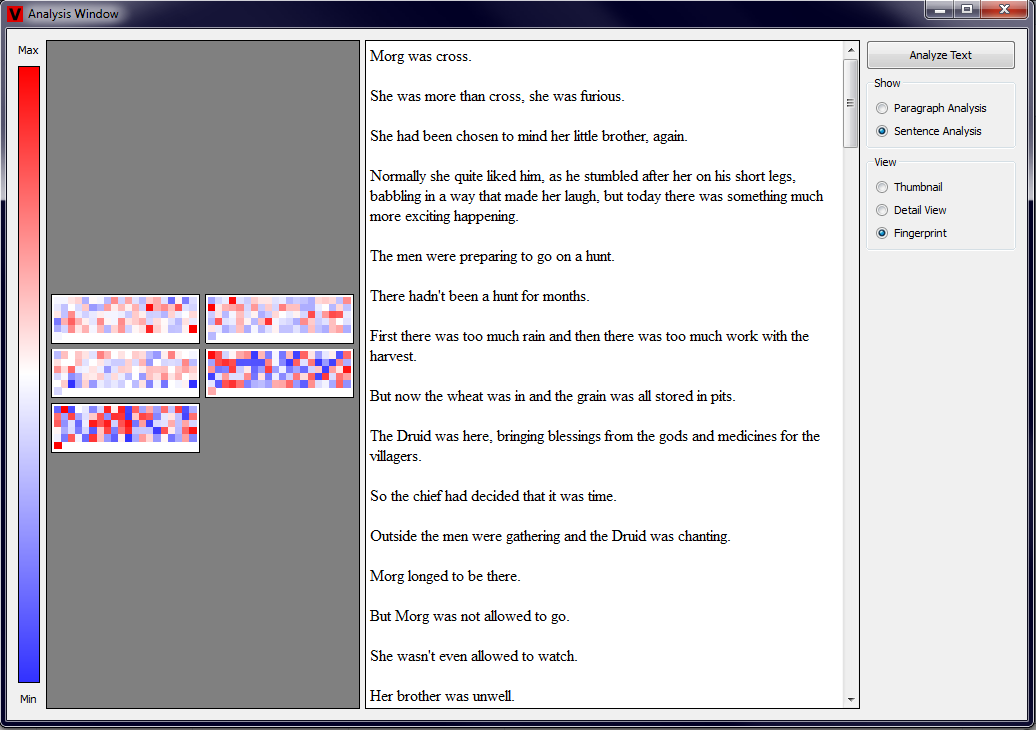Select Sentence Analysis radio option
Viewport: 1036px width, 730px height.
pyautogui.click(x=881, y=131)
